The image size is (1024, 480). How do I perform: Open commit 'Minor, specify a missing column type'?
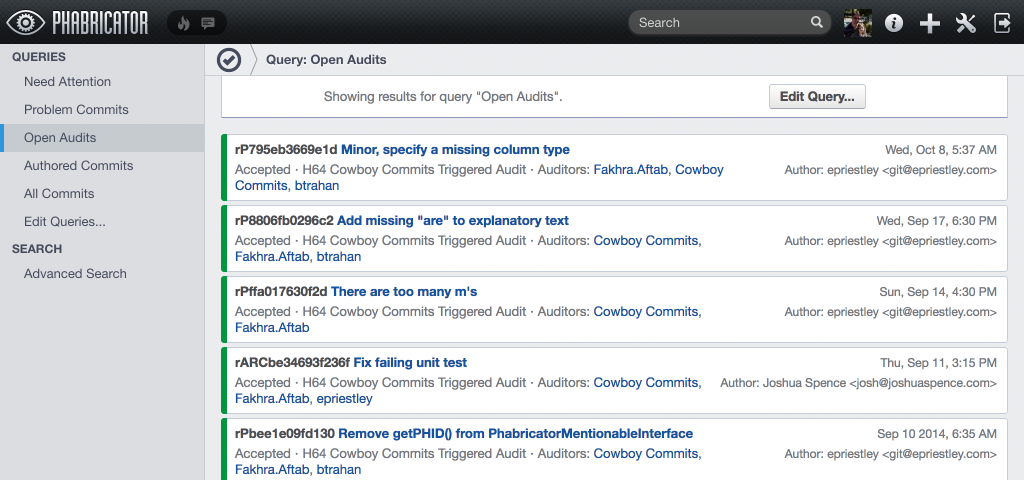[x=455, y=150]
